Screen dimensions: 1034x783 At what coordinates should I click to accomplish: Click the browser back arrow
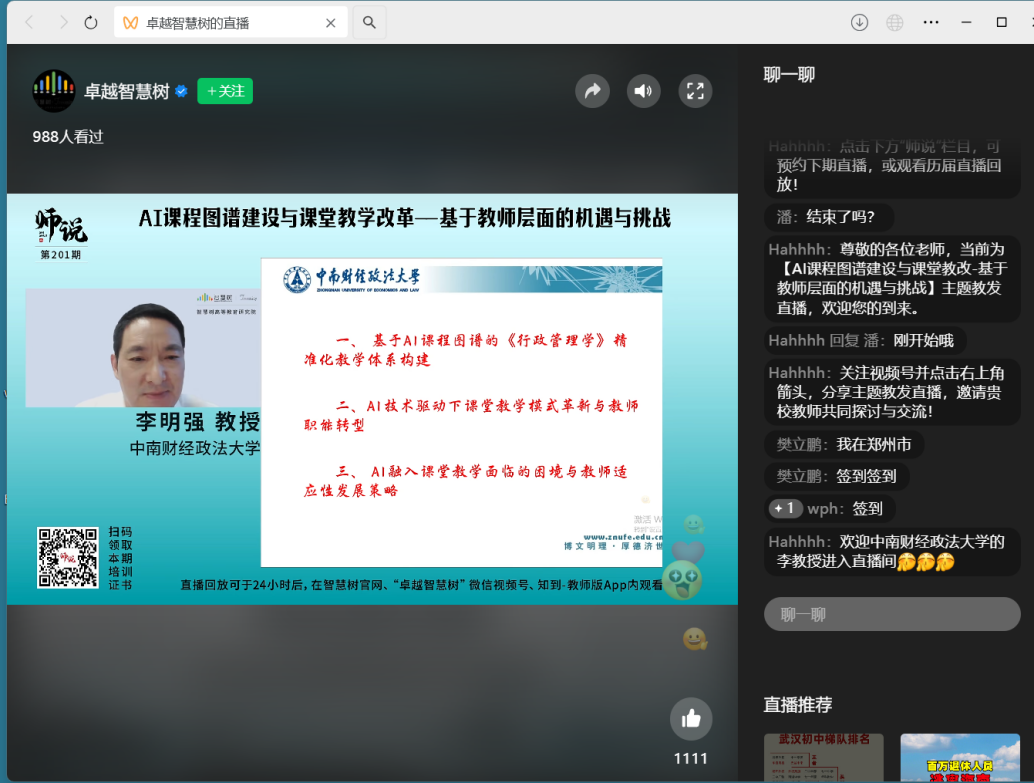(x=30, y=22)
